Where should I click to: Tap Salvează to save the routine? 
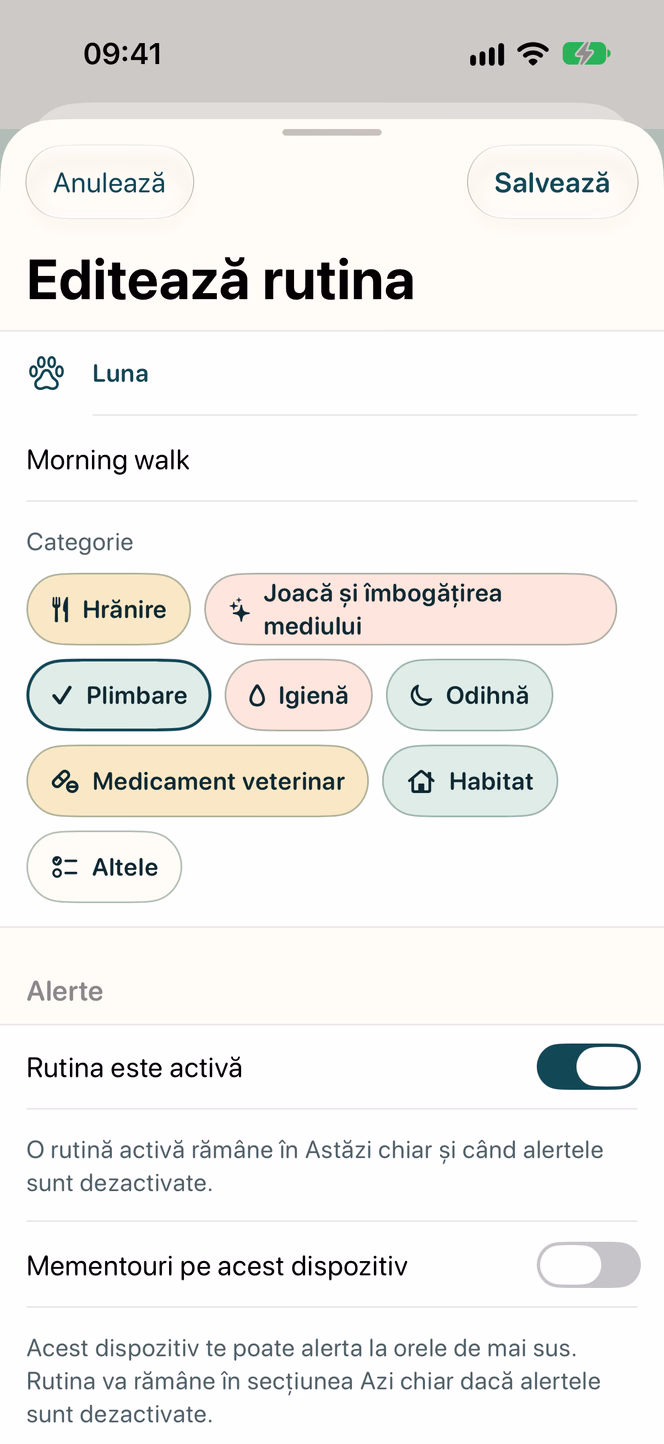[552, 182]
